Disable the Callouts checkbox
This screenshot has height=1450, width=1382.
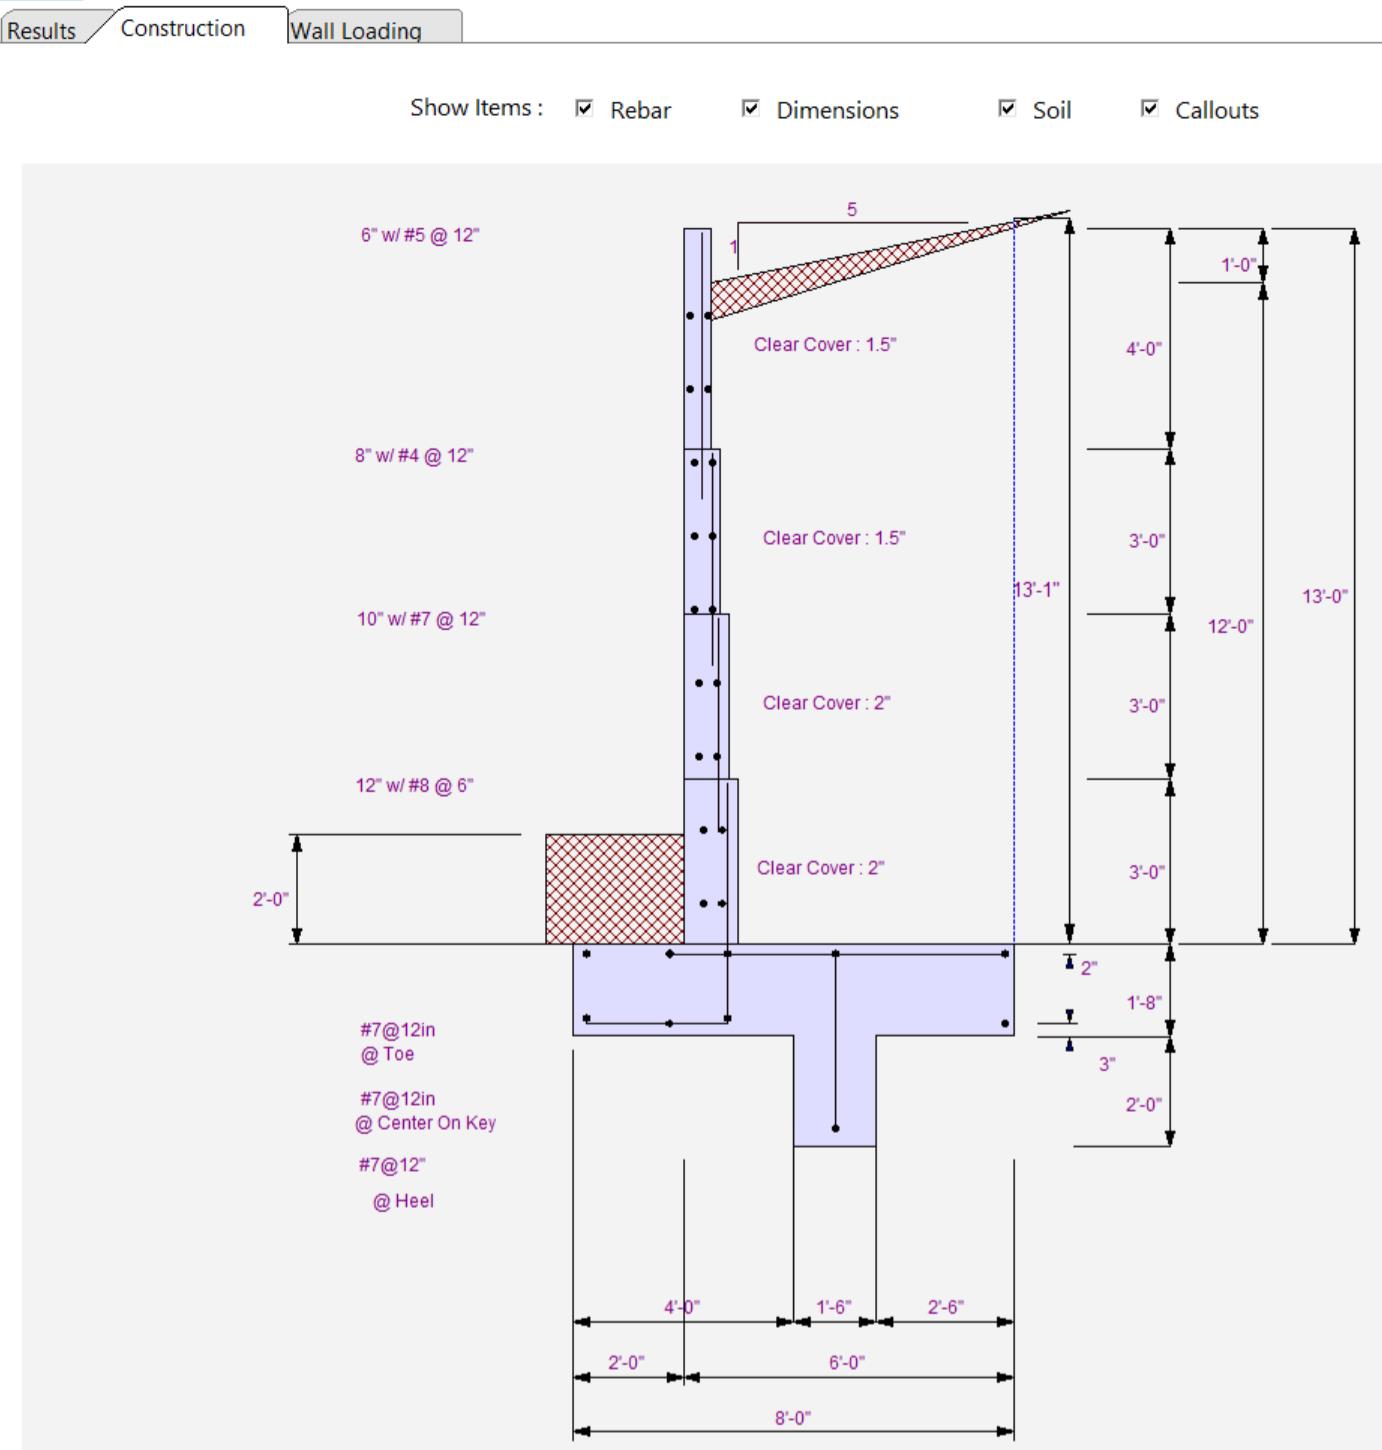point(1150,109)
